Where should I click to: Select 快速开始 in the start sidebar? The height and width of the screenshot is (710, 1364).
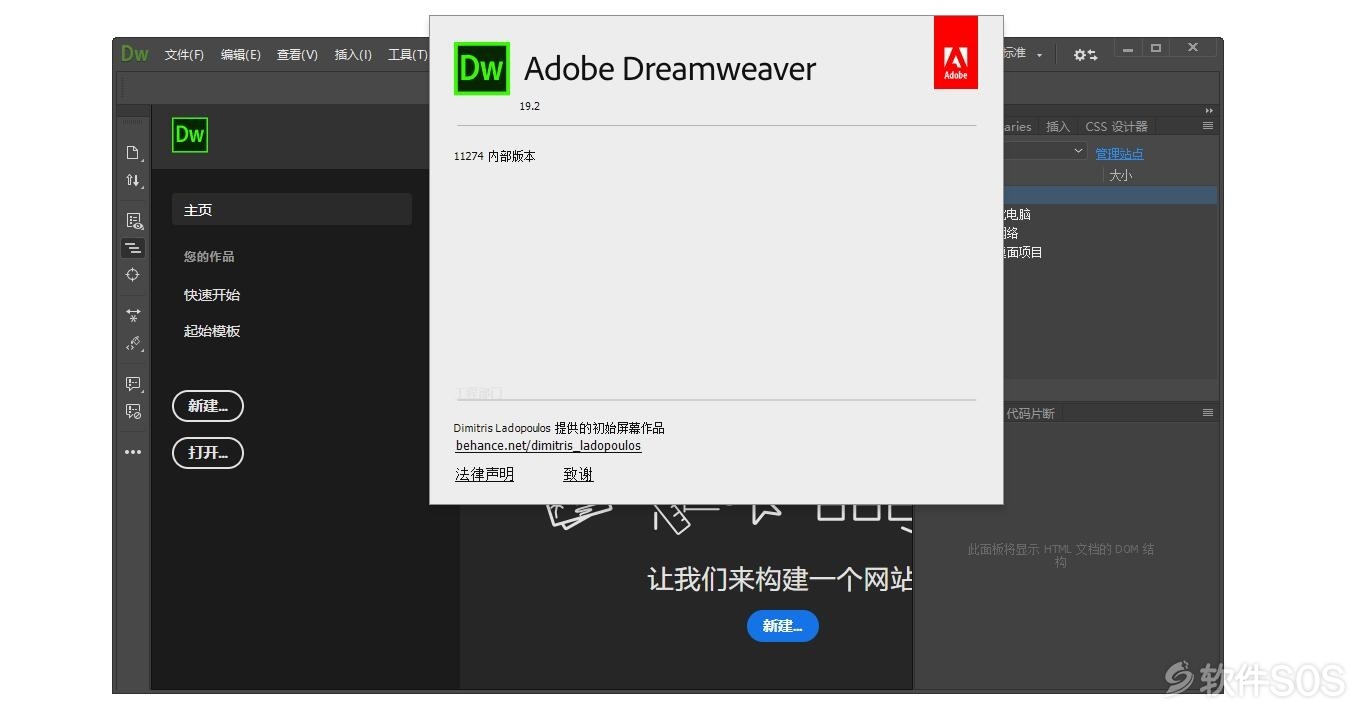coord(212,295)
